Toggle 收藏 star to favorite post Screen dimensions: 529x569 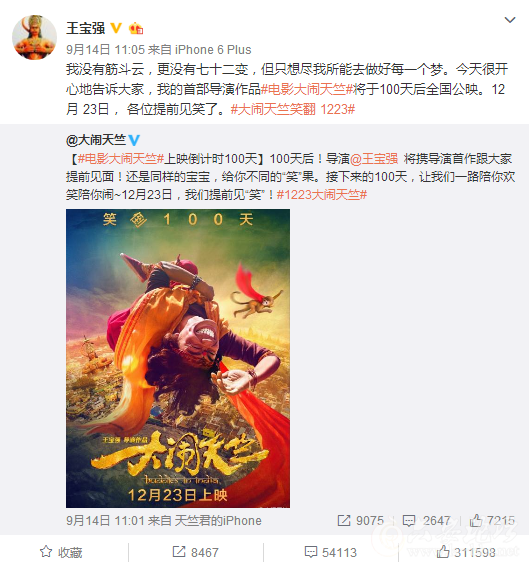(x=61, y=552)
